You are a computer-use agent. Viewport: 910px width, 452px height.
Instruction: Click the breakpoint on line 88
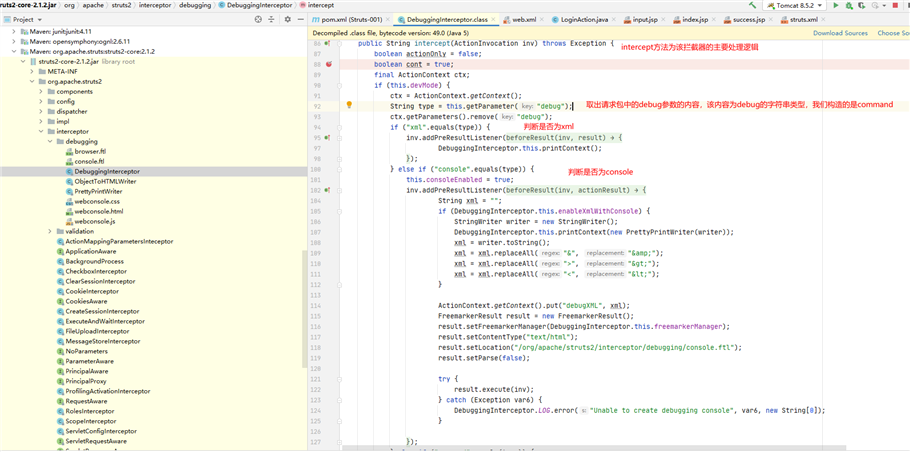pos(328,64)
